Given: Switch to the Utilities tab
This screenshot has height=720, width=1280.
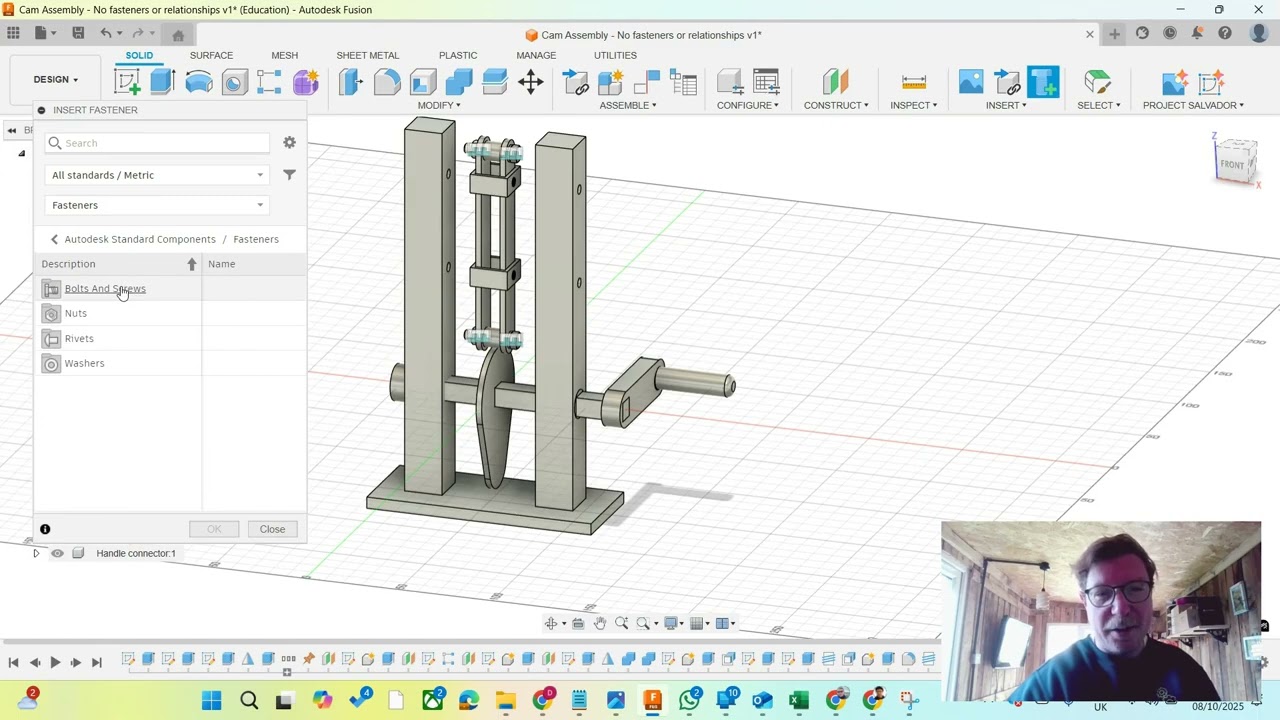Looking at the screenshot, I should coord(615,55).
